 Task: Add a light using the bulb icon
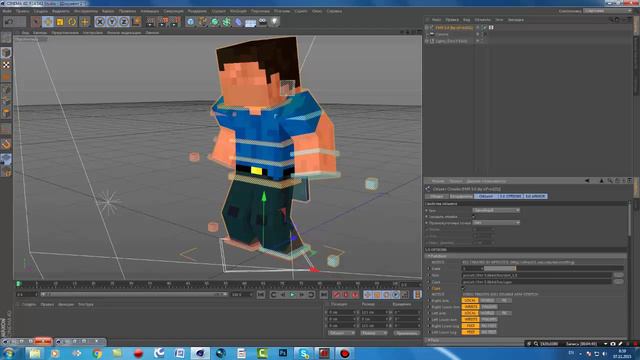[x=275, y=22]
